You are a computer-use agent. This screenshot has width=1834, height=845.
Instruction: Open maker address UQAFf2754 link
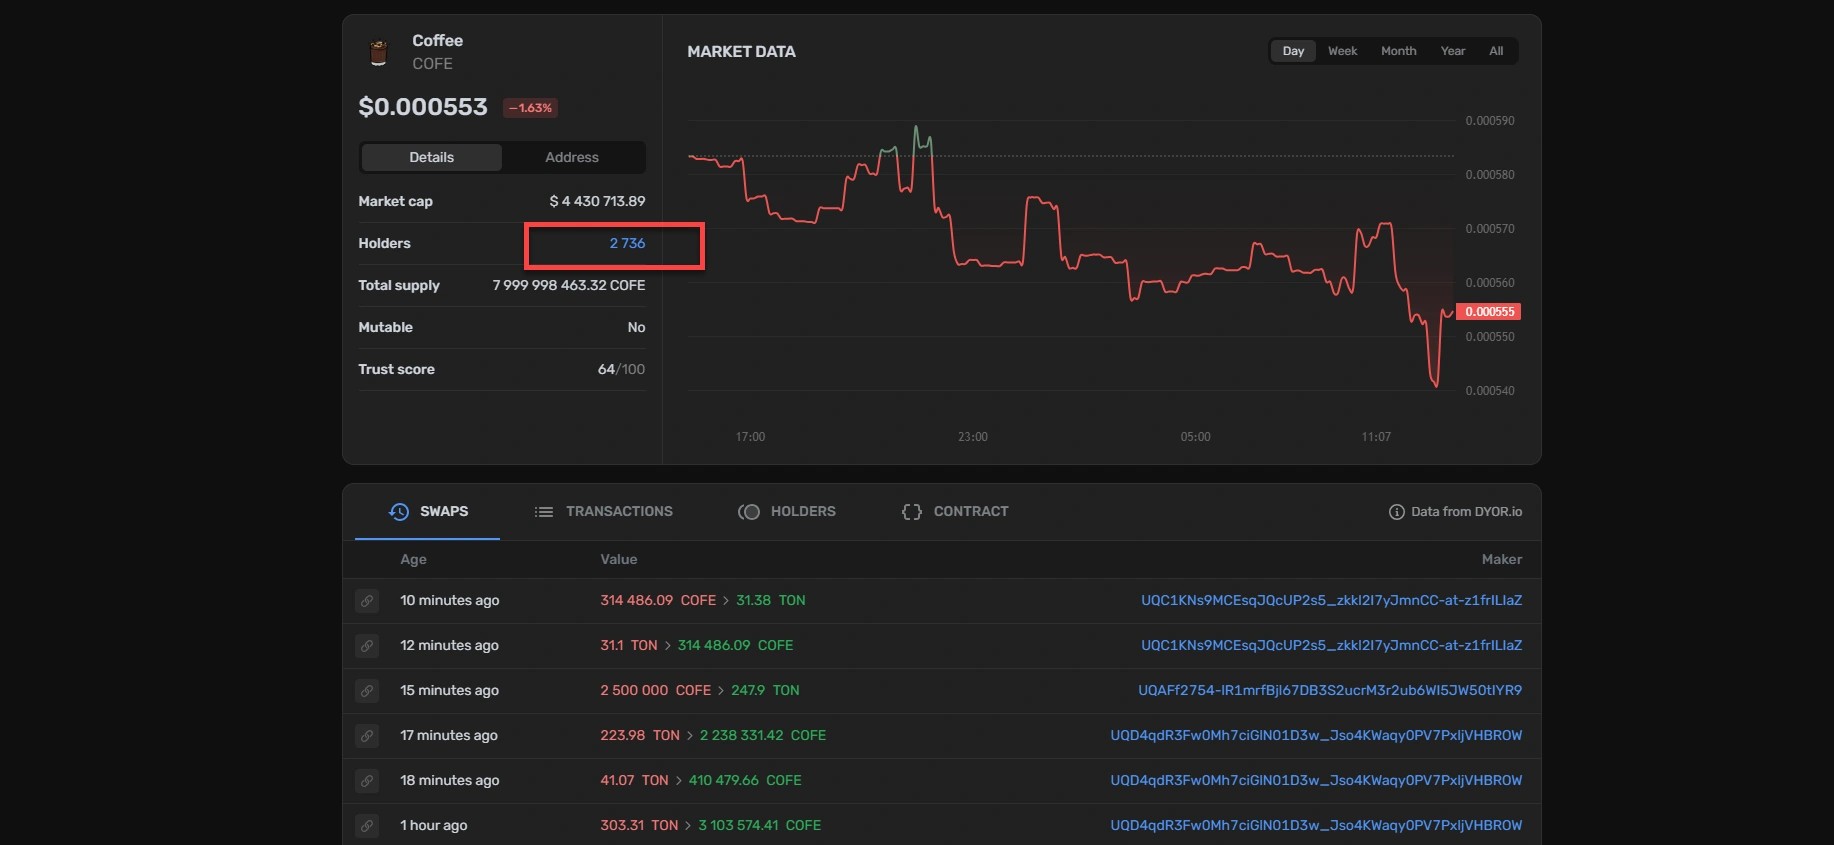[x=1329, y=691]
